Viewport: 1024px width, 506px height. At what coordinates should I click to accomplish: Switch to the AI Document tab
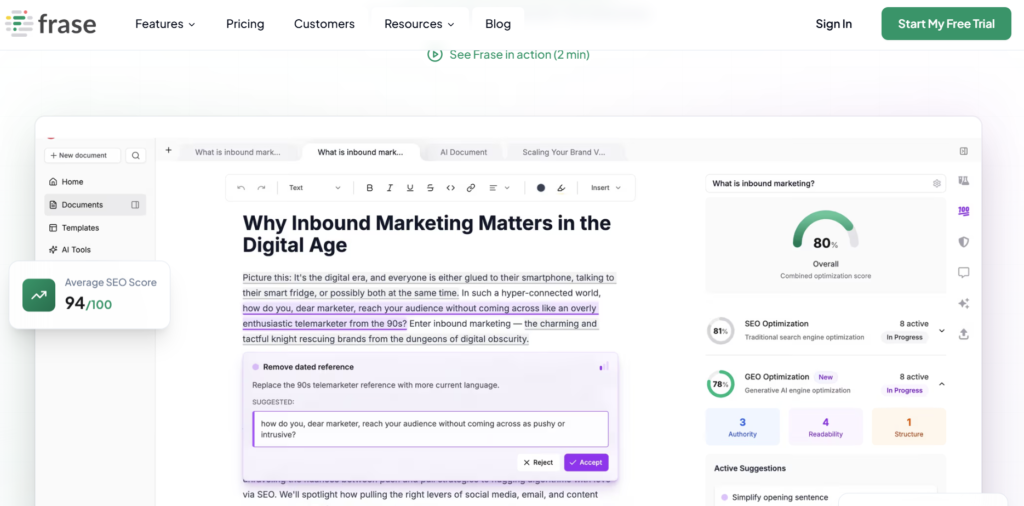(463, 152)
